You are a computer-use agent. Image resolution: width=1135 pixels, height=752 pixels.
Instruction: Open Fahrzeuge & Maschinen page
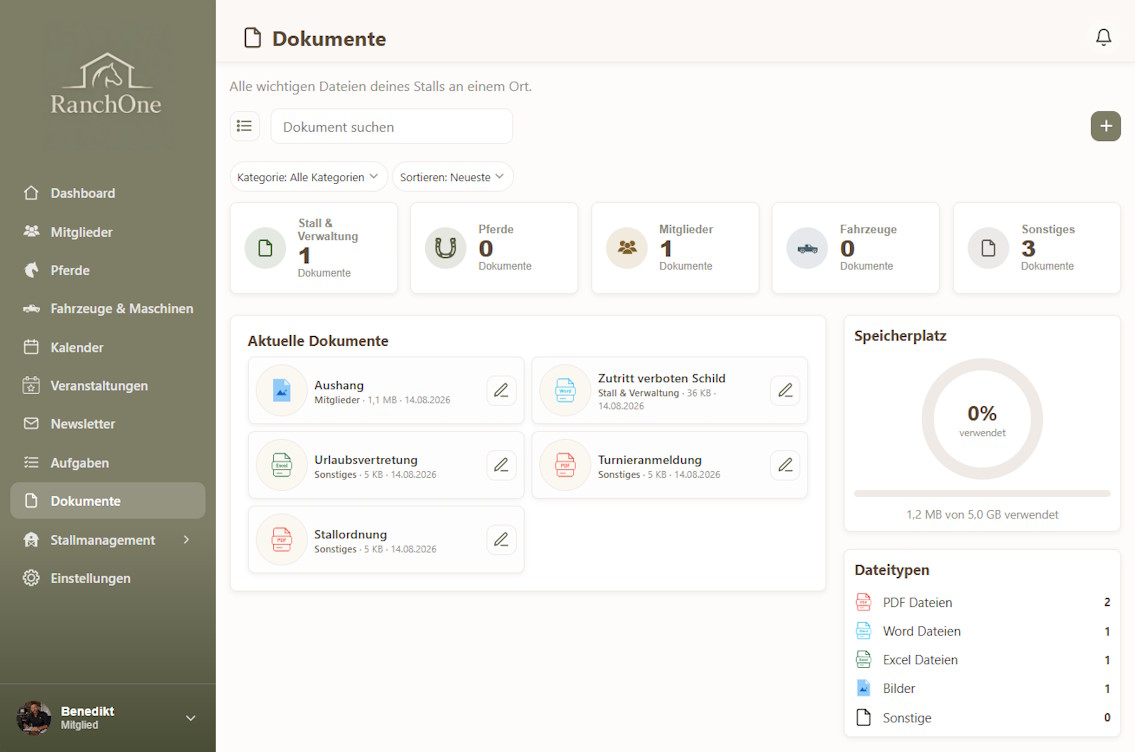pyautogui.click(x=108, y=308)
